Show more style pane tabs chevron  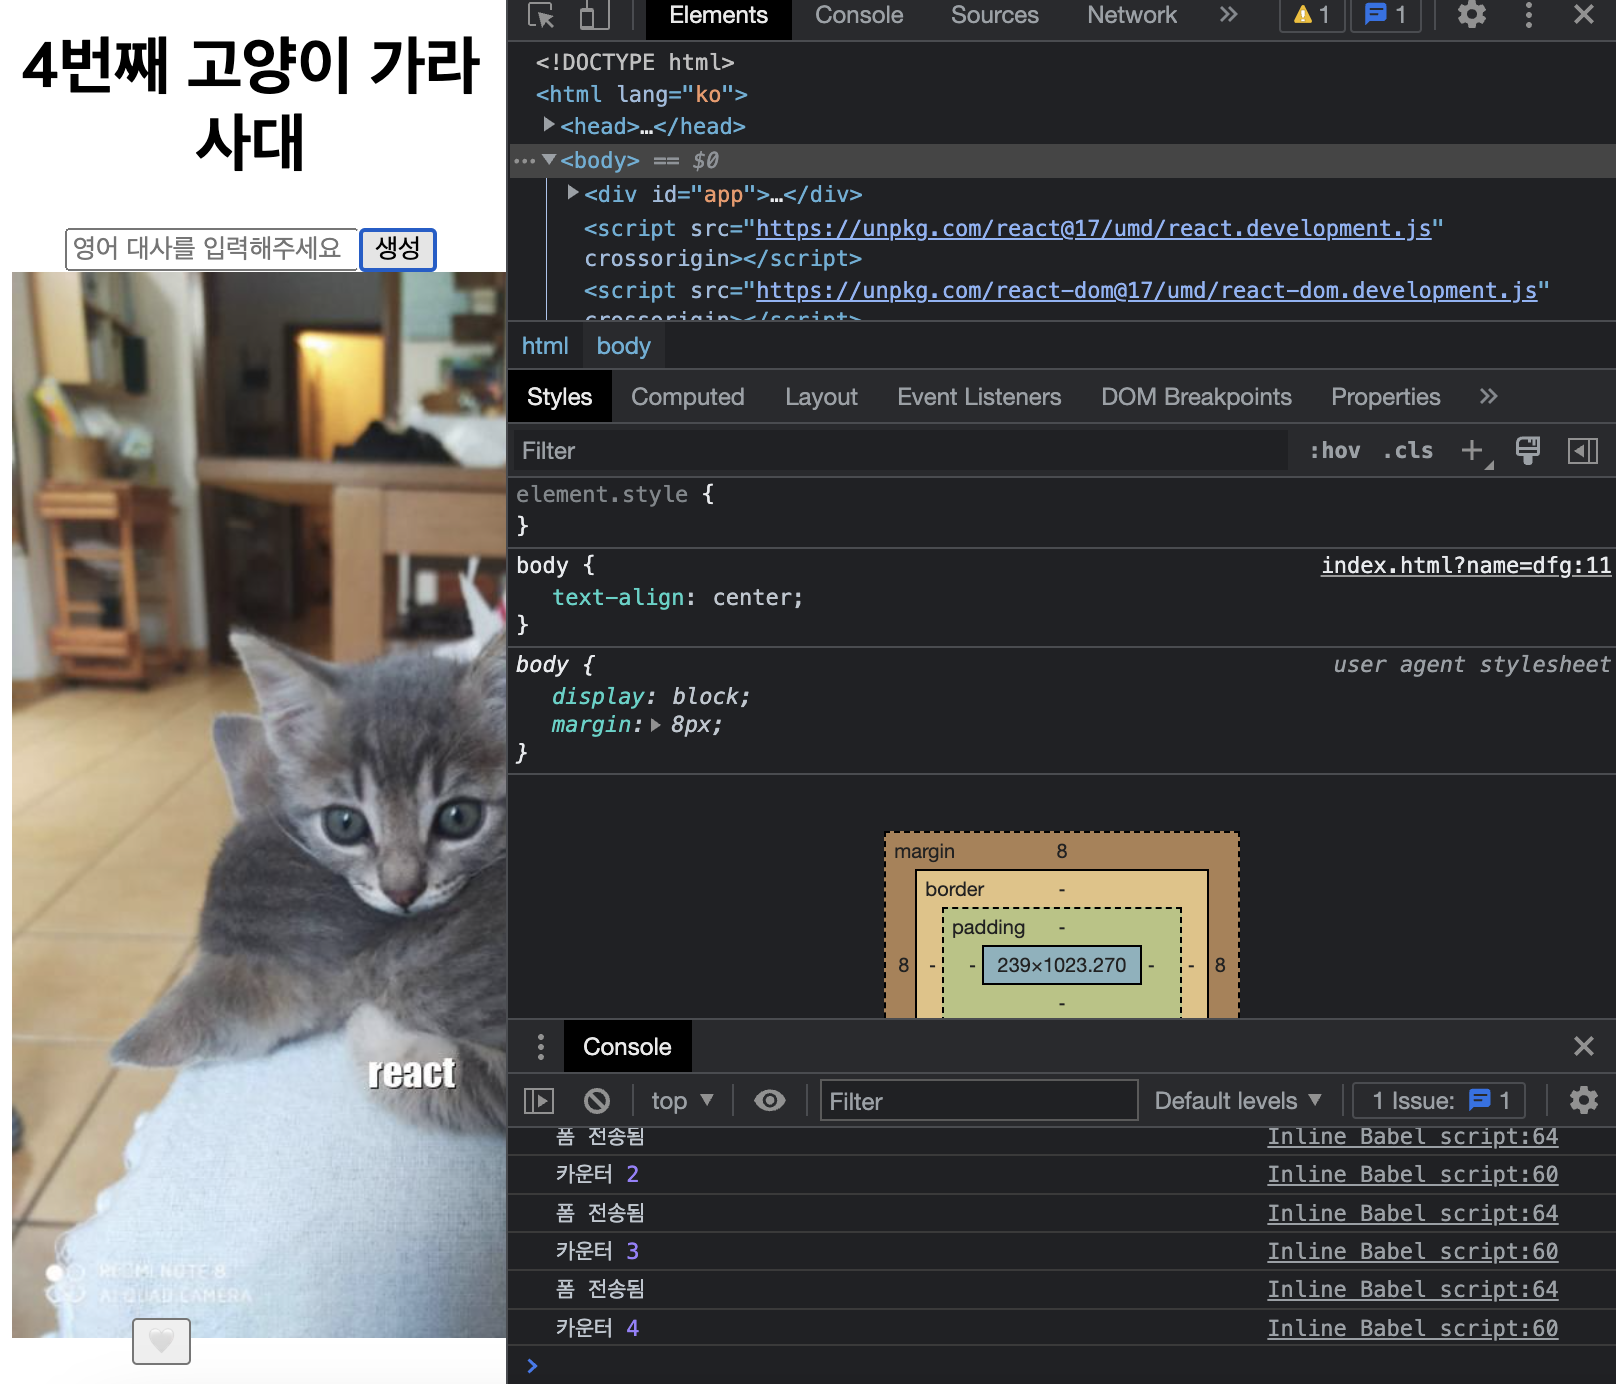coord(1488,397)
